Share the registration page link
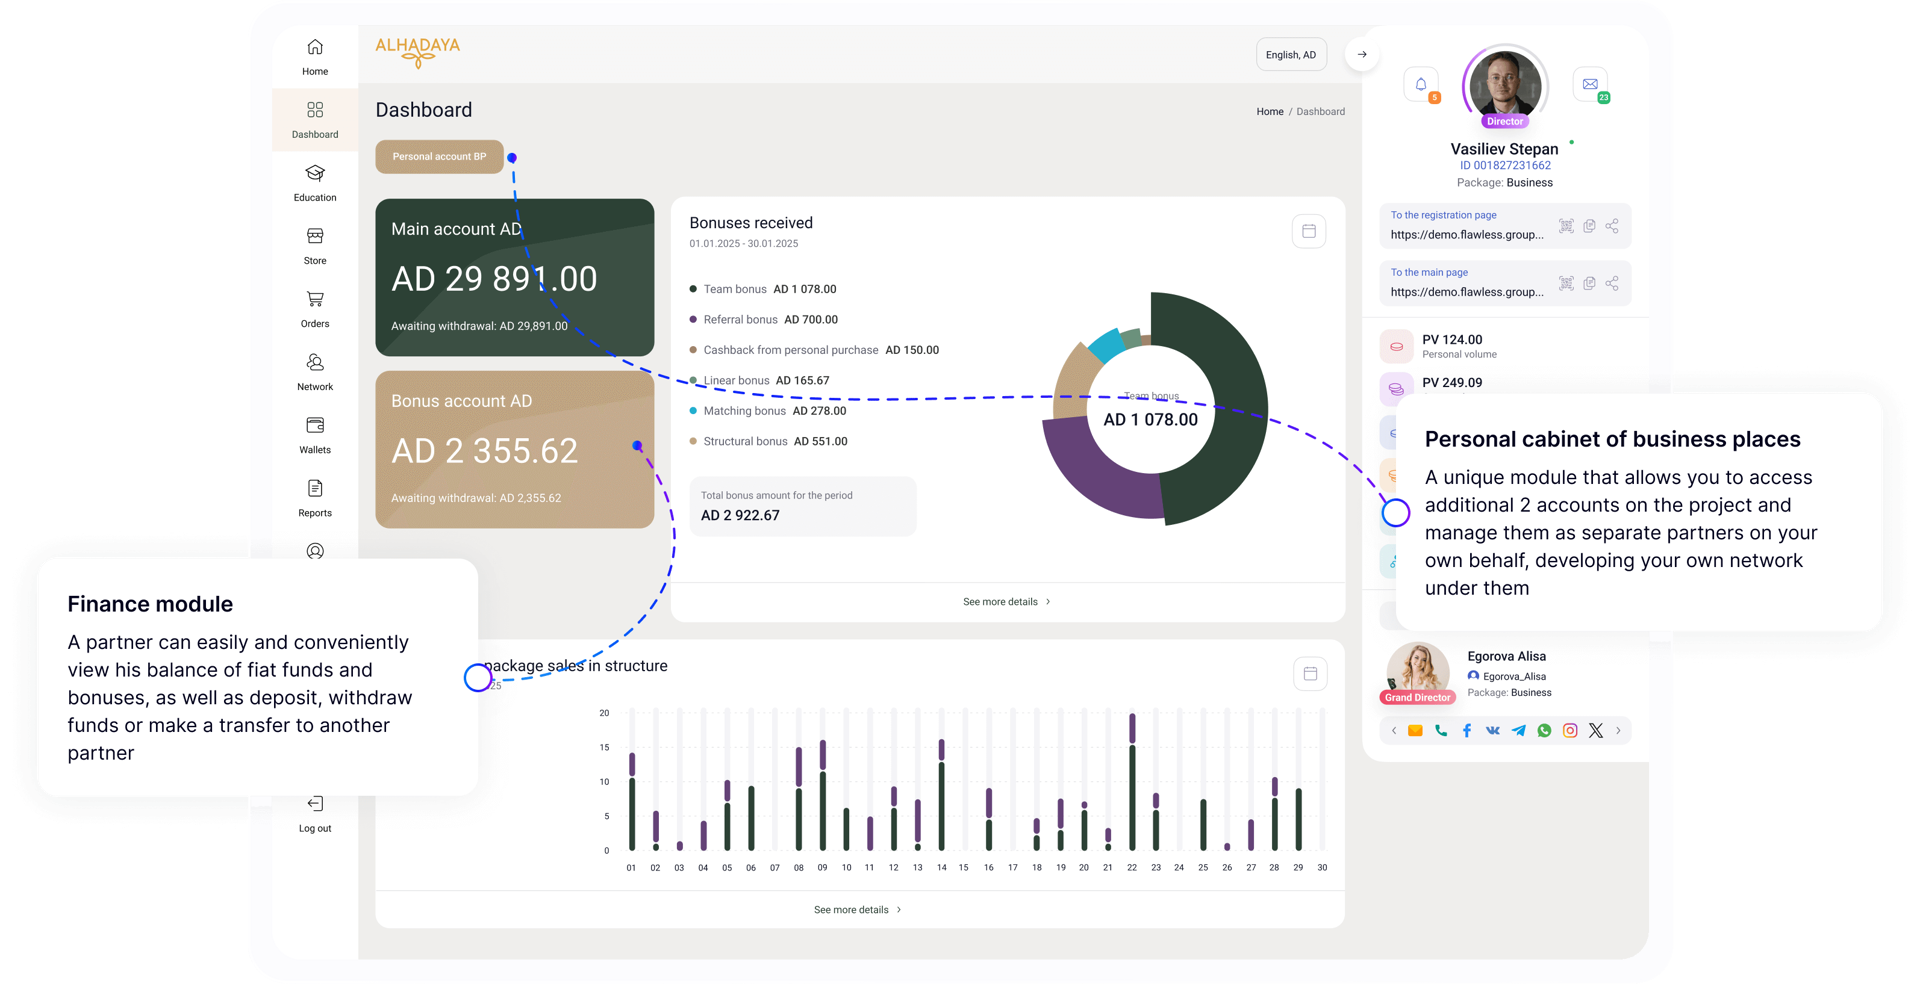Screen dimensions: 1920x998 click(x=1612, y=226)
